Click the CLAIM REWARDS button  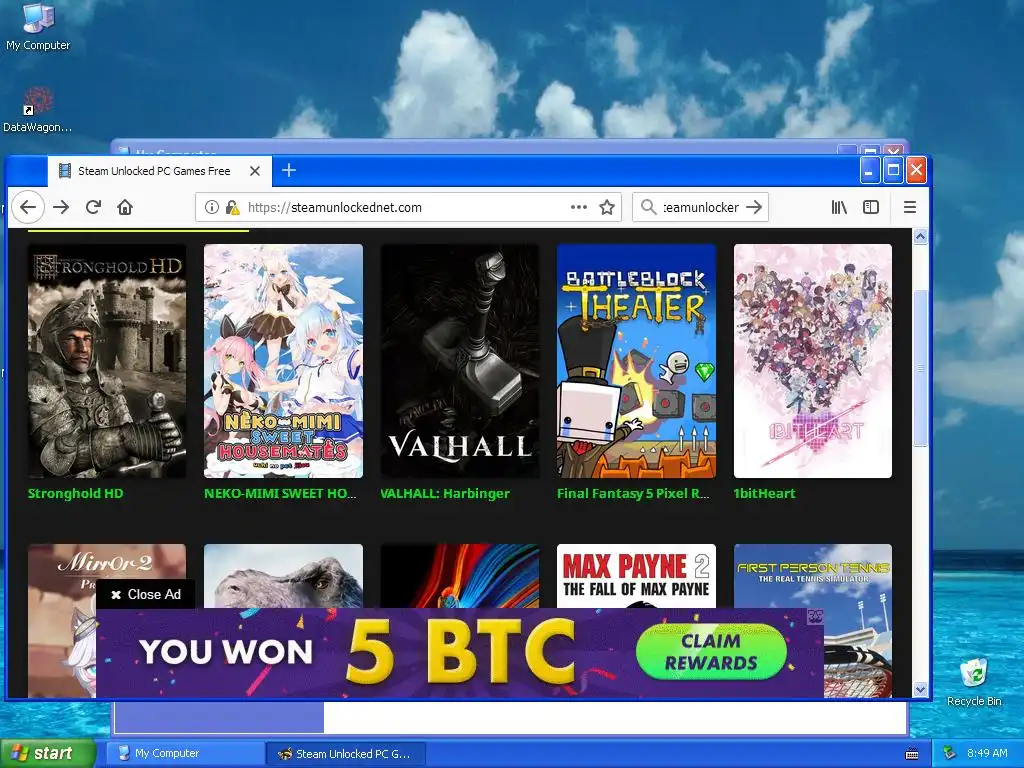[x=711, y=652]
